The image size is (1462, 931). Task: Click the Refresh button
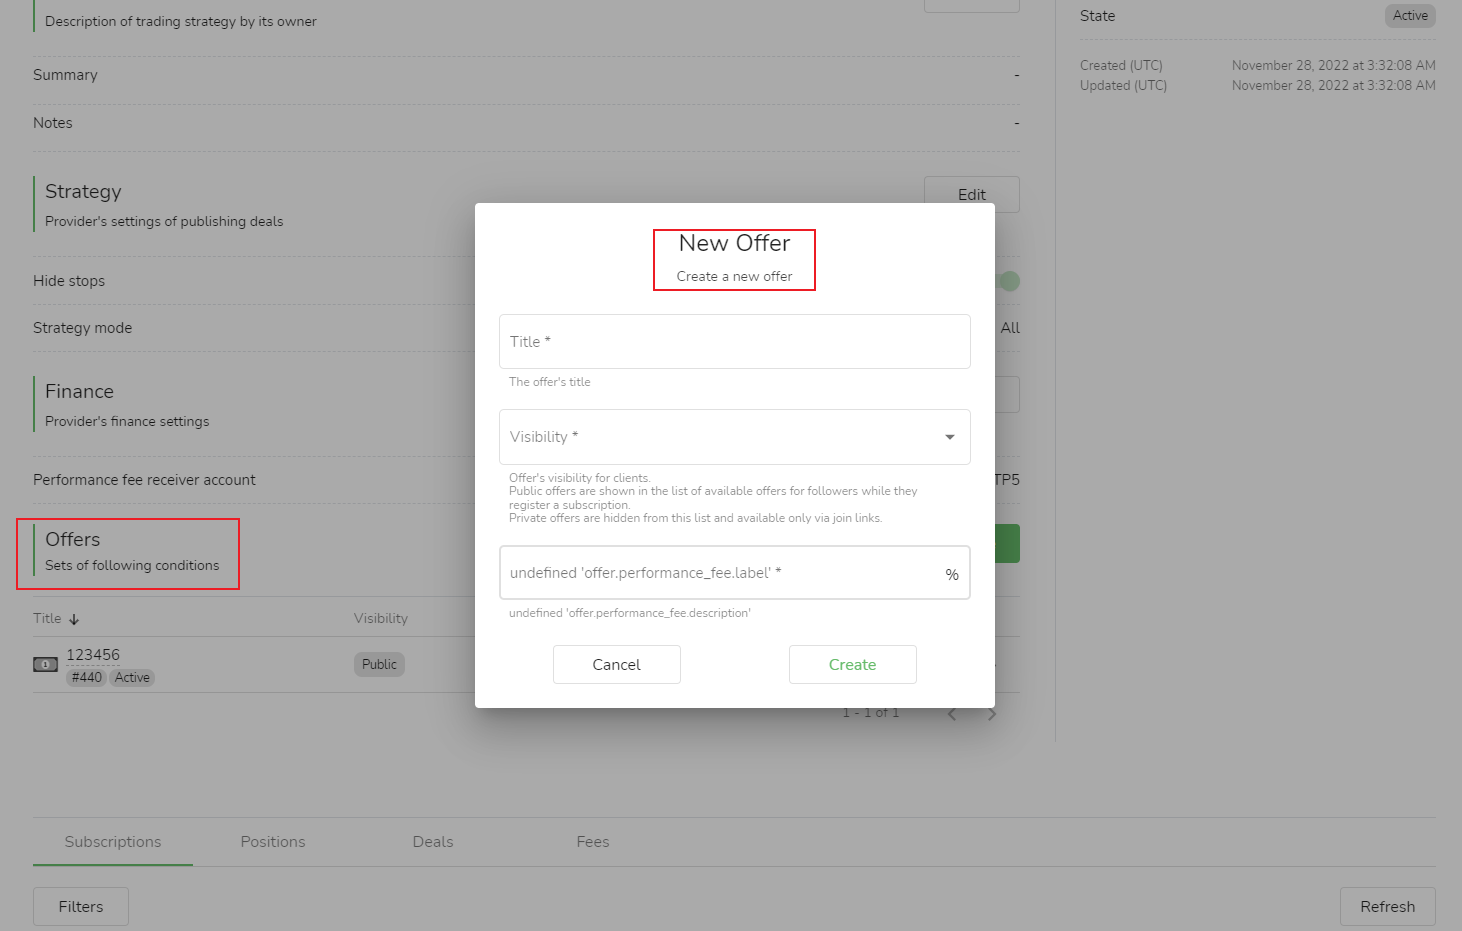[1387, 907]
